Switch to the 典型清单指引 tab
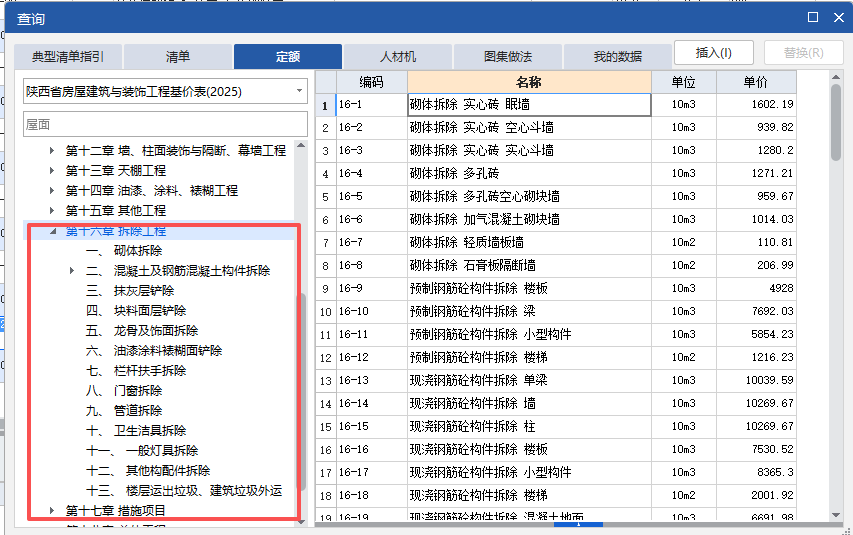This screenshot has height=535, width=853. 68,57
